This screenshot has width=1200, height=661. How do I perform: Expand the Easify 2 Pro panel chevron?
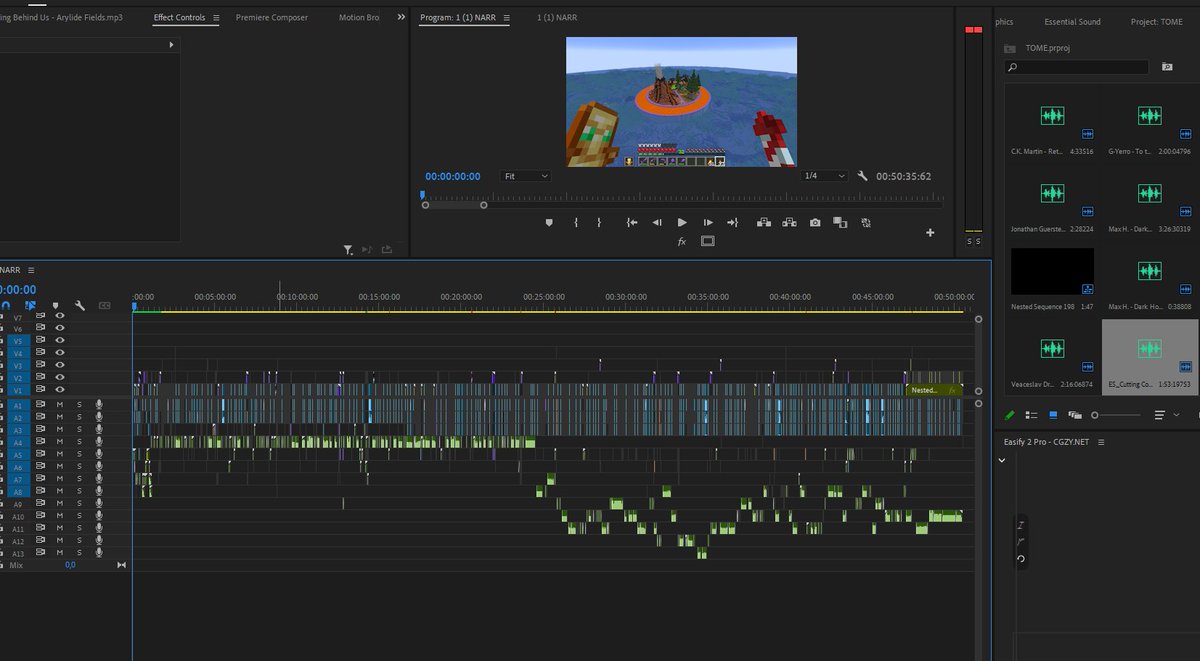point(1002,459)
